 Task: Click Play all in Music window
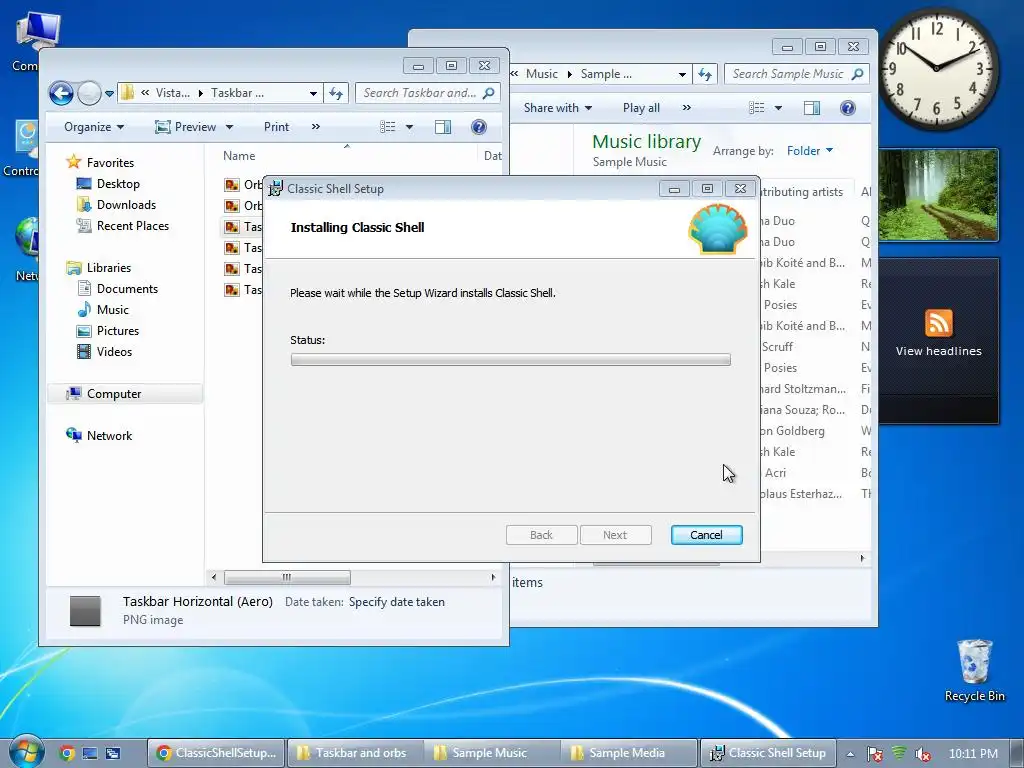tap(641, 108)
